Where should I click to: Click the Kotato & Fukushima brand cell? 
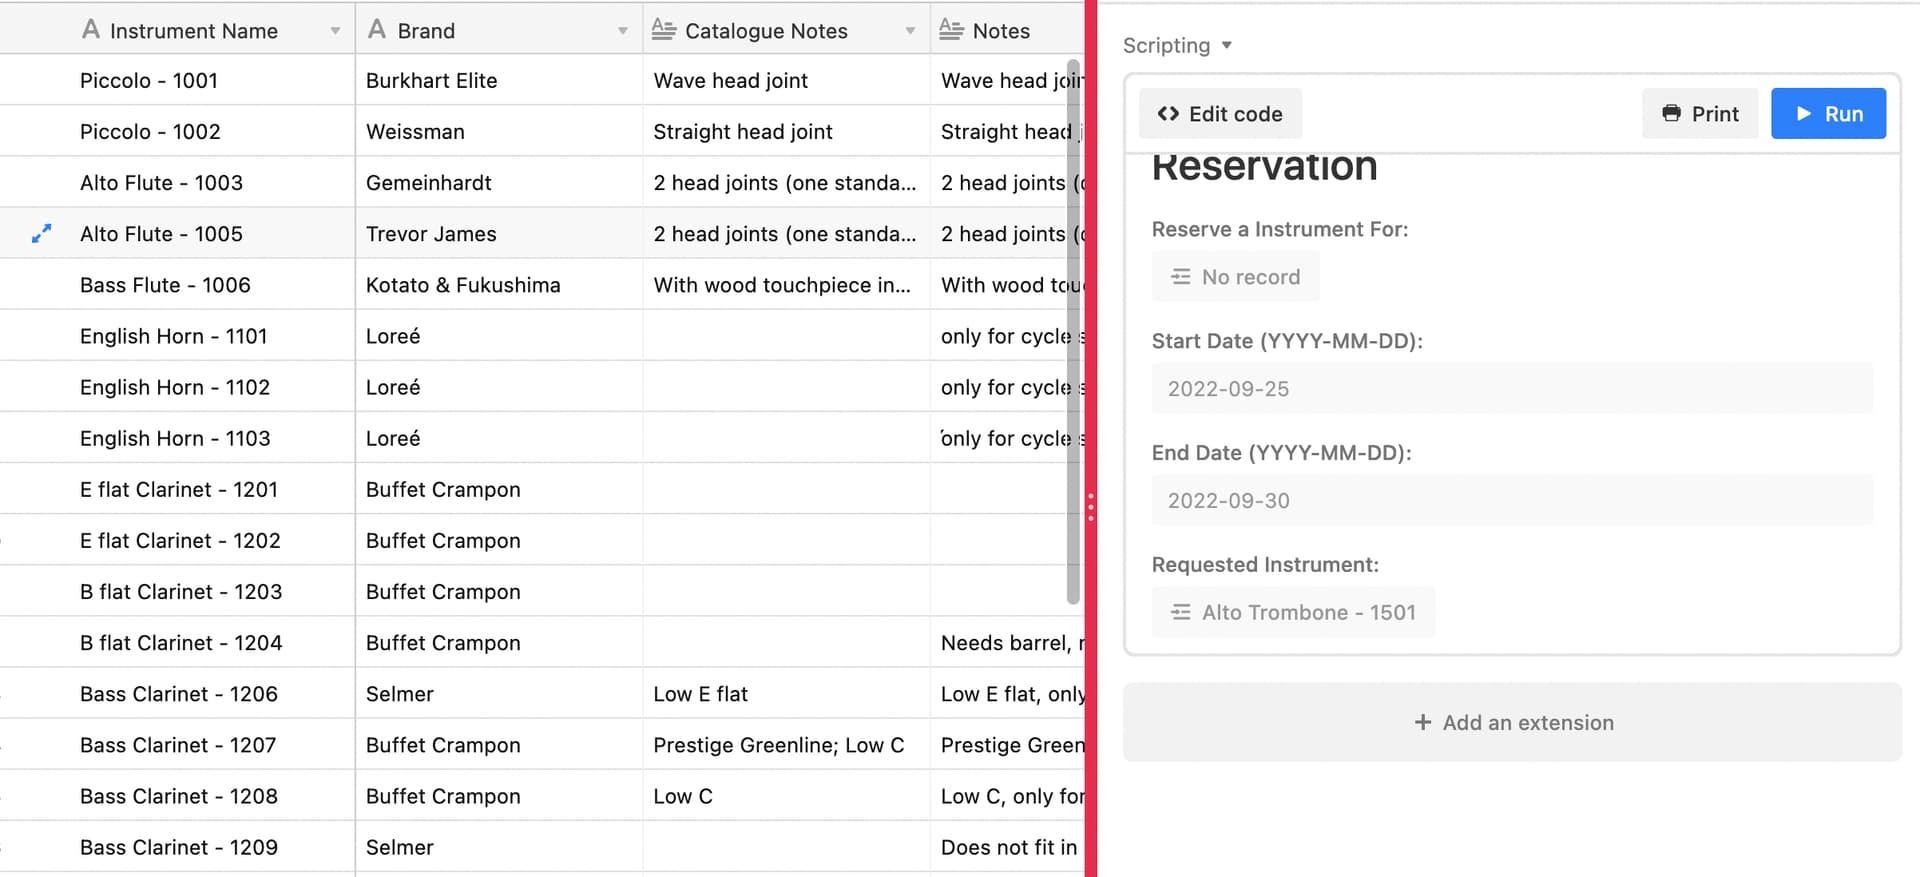[499, 285]
